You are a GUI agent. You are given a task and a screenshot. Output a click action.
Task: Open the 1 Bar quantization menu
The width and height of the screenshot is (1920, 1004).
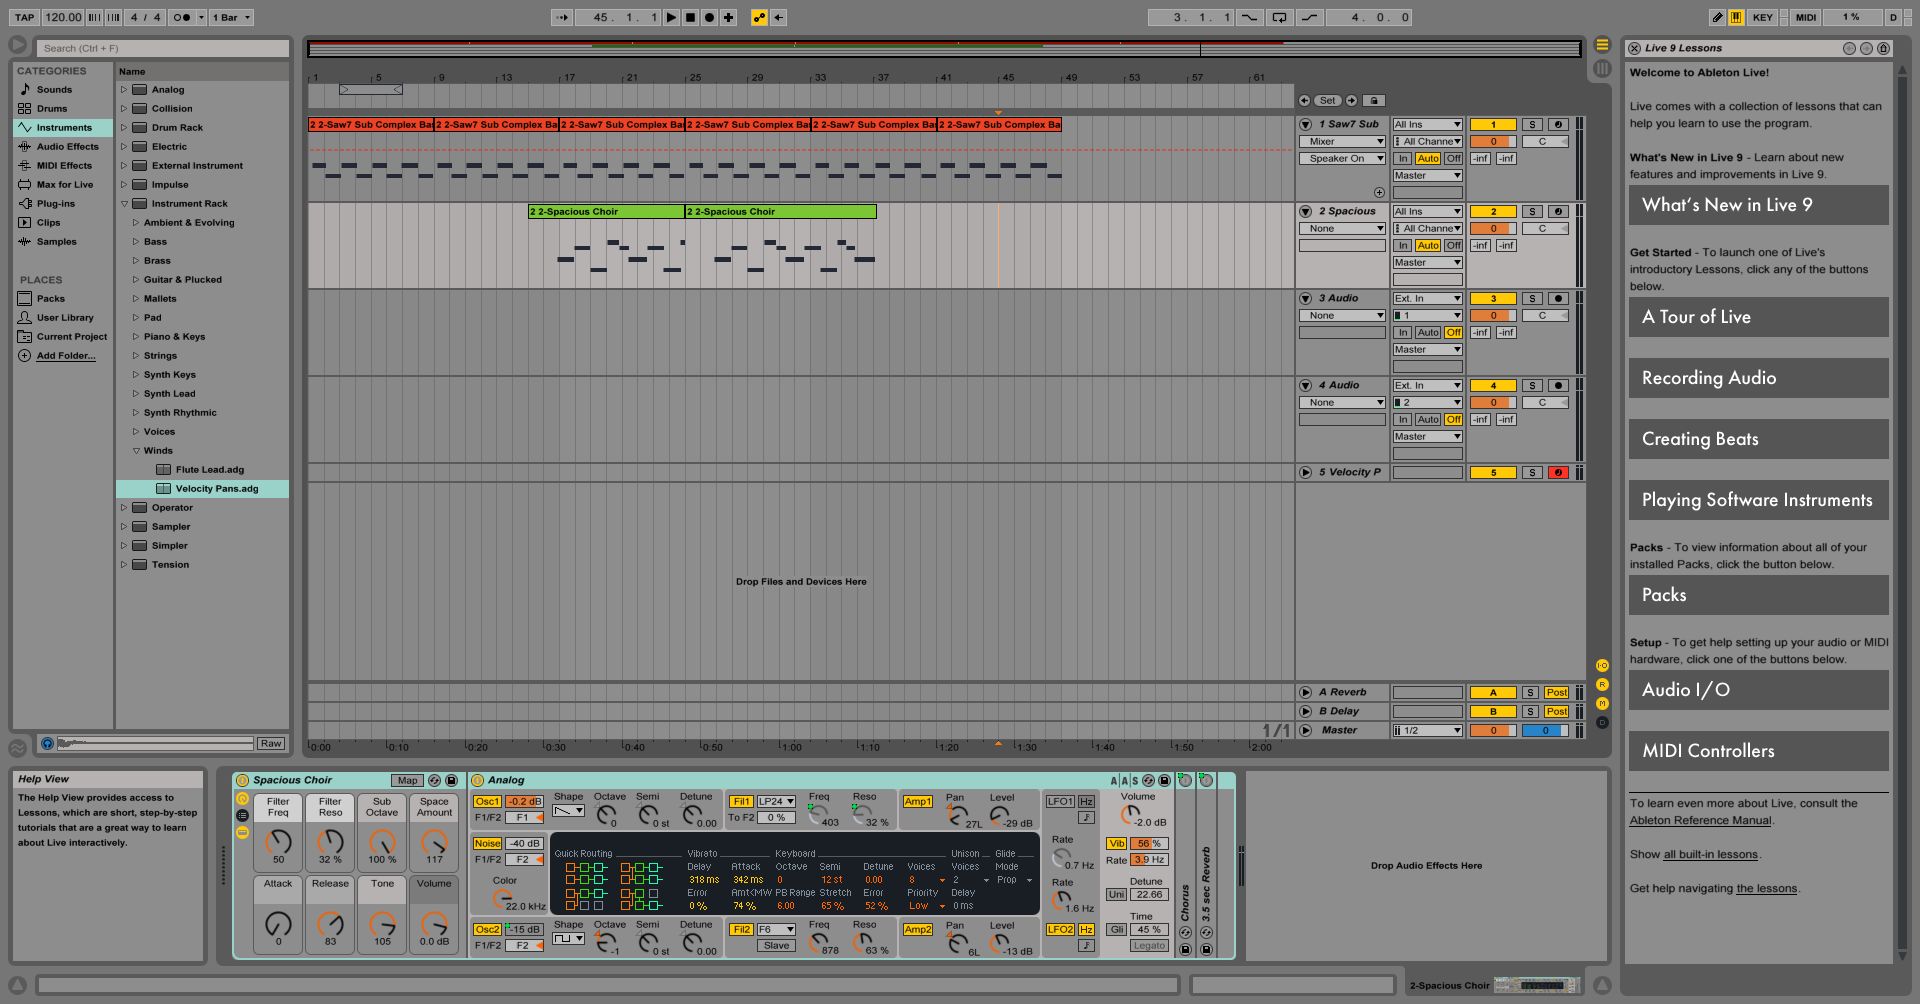231,17
